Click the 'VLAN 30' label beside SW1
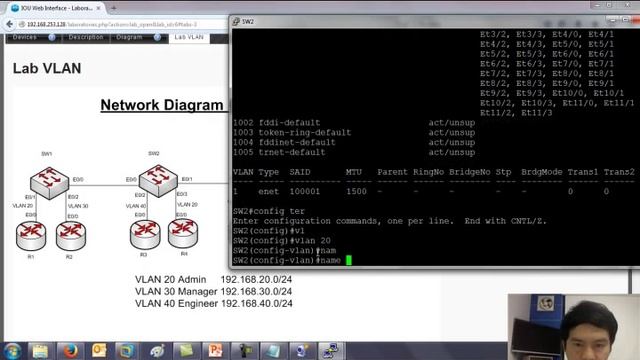Image resolution: width=640 pixels, height=360 pixels. click(78, 206)
